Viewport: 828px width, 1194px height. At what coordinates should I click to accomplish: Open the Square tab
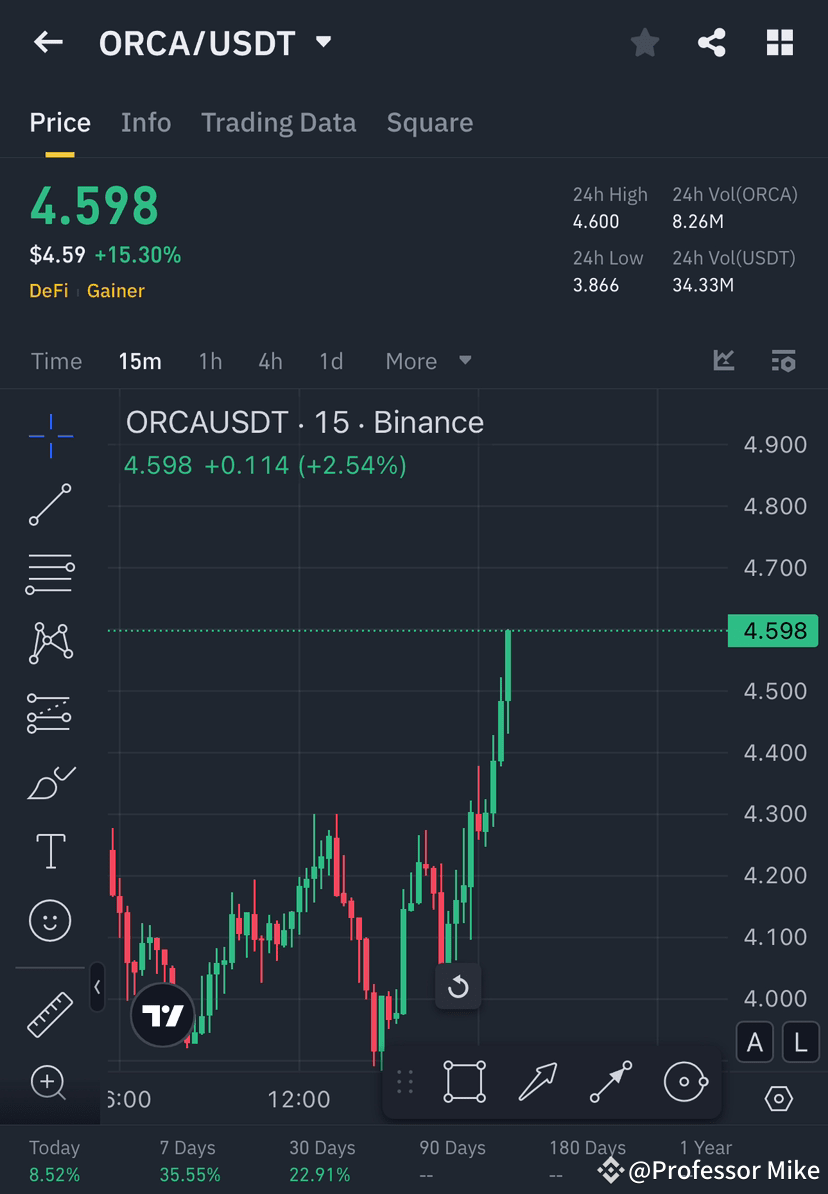pyautogui.click(x=429, y=122)
